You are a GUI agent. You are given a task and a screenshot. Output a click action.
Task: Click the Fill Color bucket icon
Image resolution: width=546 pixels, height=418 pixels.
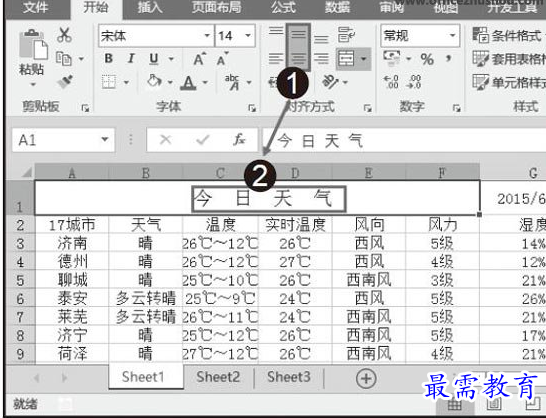click(x=154, y=82)
